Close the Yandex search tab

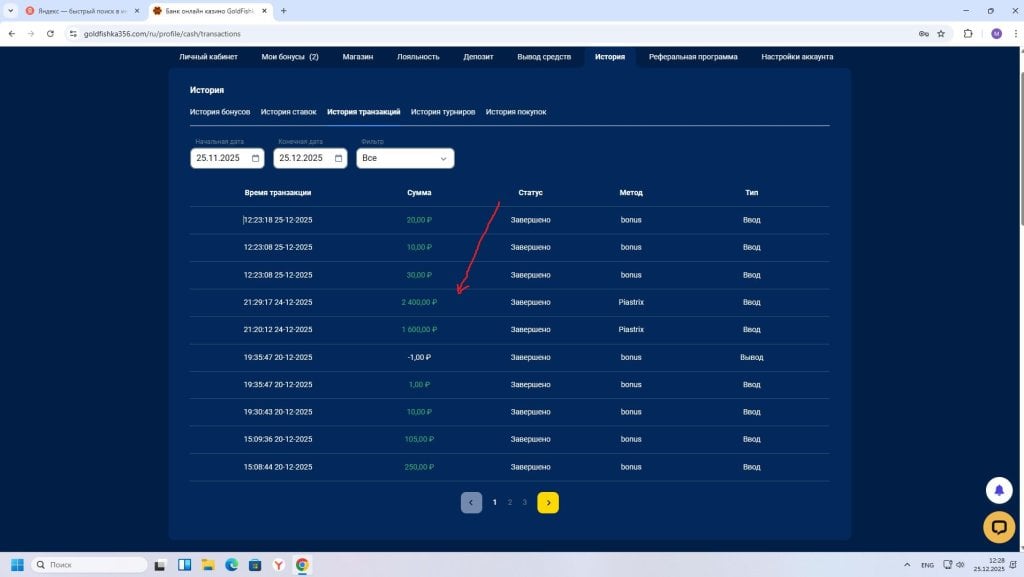click(136, 10)
